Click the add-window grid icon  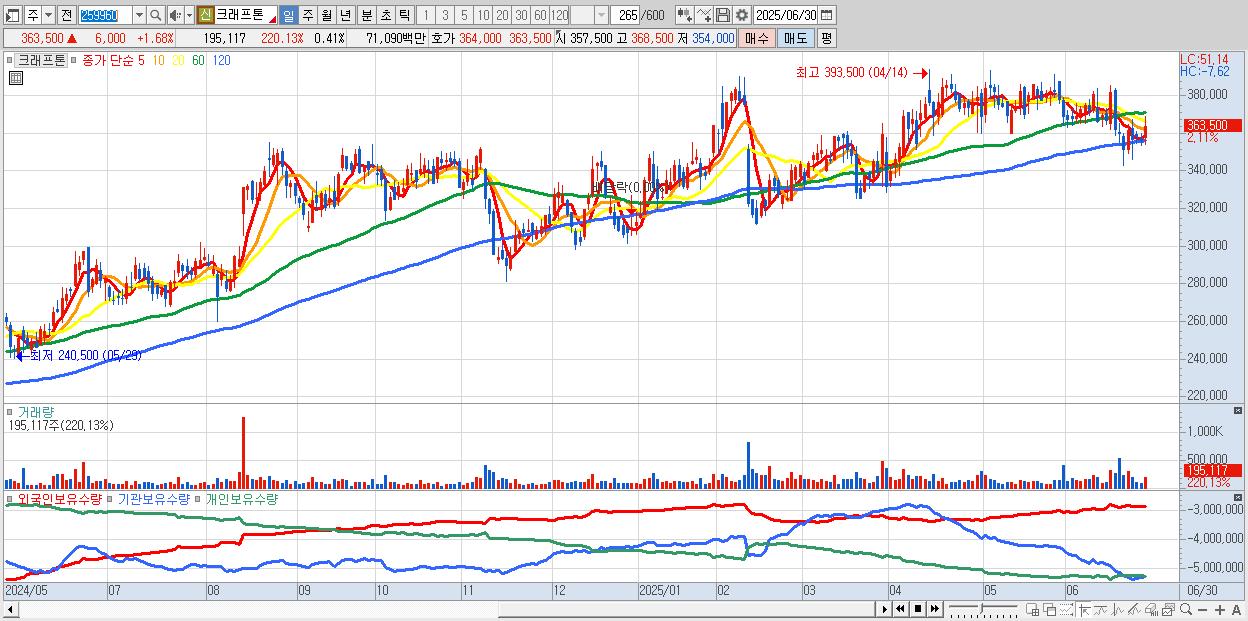click(1032, 610)
